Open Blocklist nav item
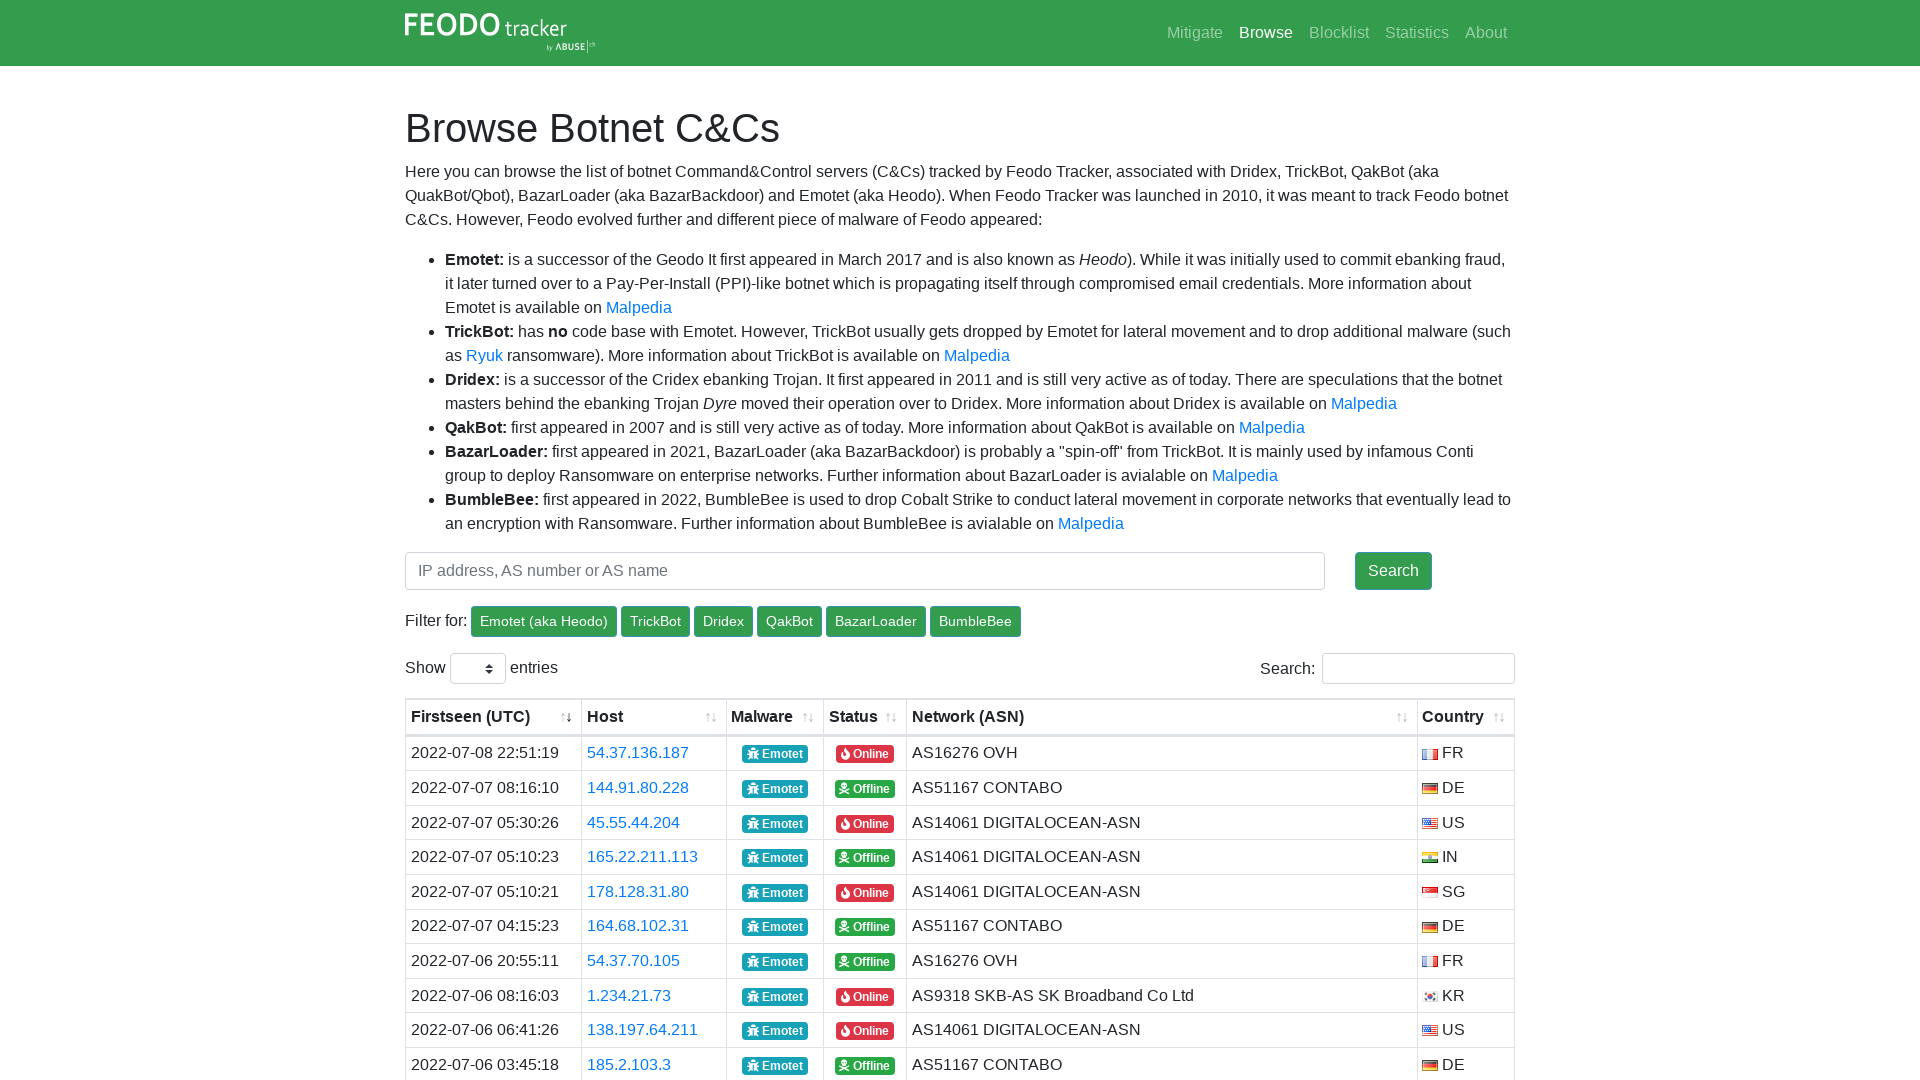The height and width of the screenshot is (1080, 1920). pyautogui.click(x=1338, y=33)
